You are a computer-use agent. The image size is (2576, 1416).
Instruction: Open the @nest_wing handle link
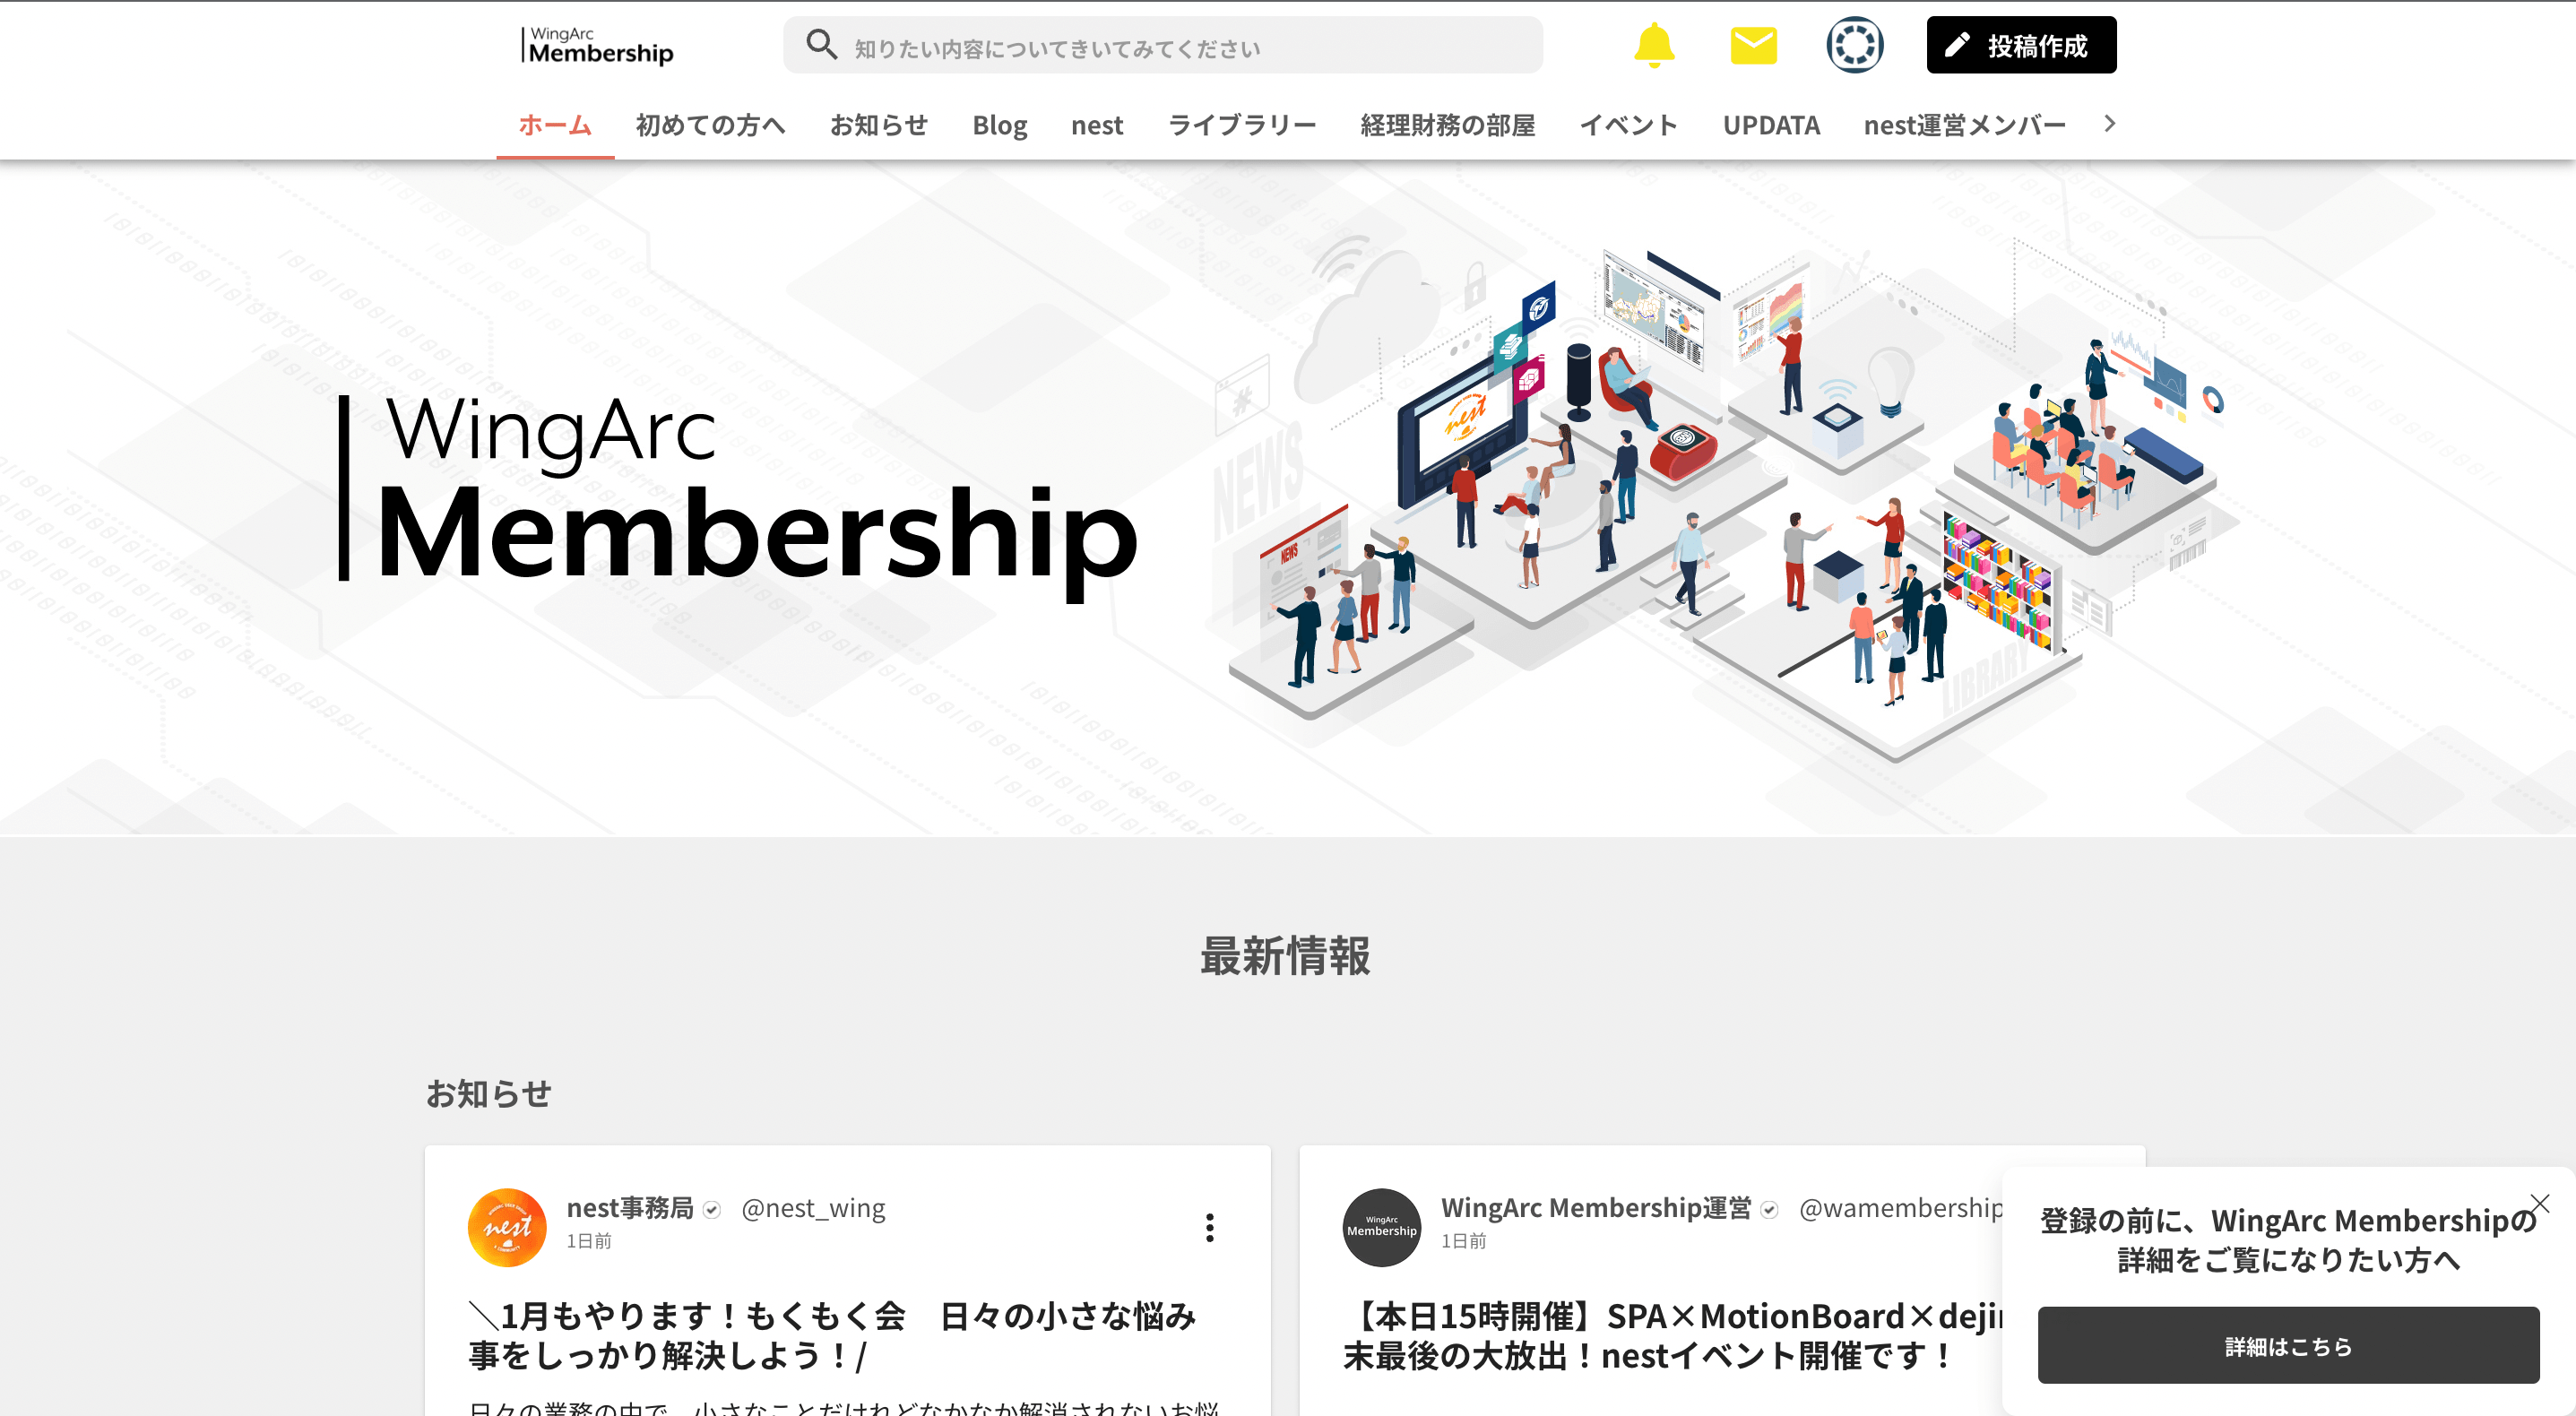813,1208
